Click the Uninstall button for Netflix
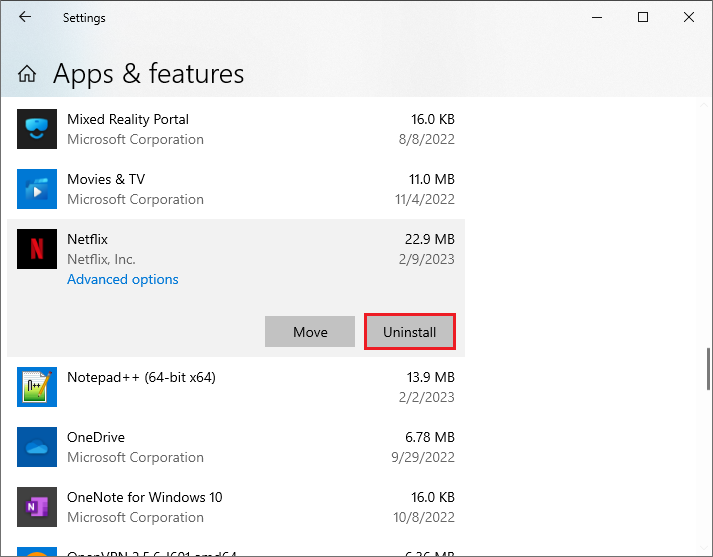This screenshot has width=713, height=557. tap(409, 331)
